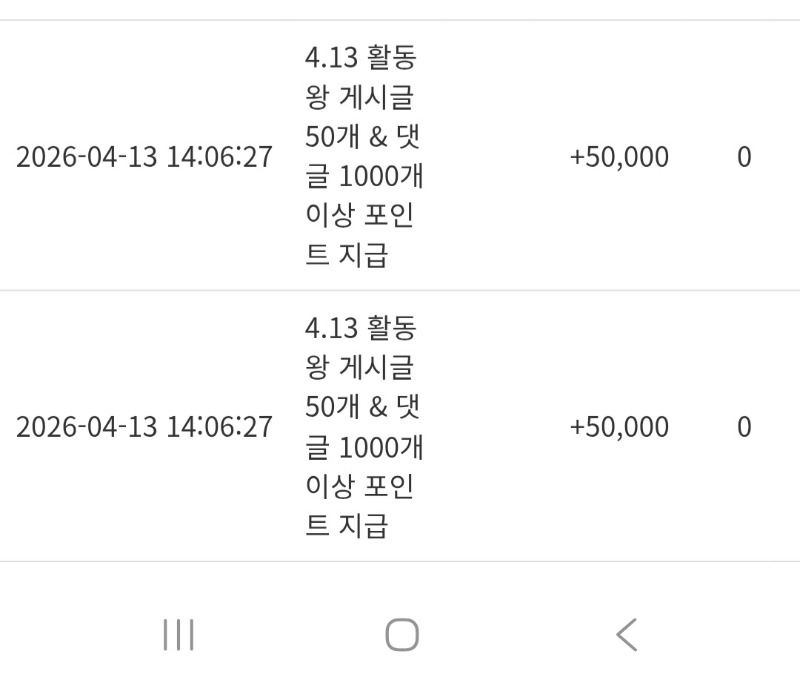
Task: Click the +50,000 amount in the upper row
Action: pyautogui.click(x=619, y=158)
